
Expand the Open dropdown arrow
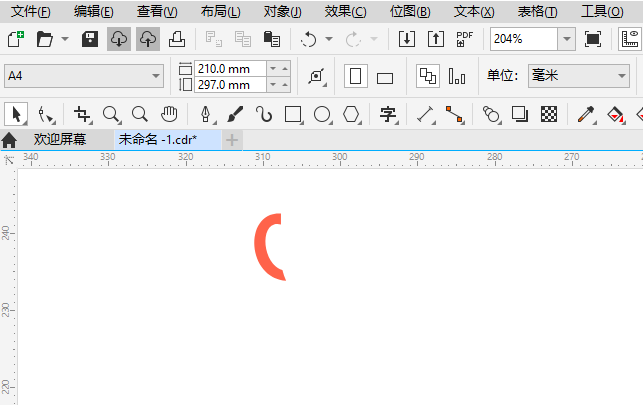(x=65, y=39)
